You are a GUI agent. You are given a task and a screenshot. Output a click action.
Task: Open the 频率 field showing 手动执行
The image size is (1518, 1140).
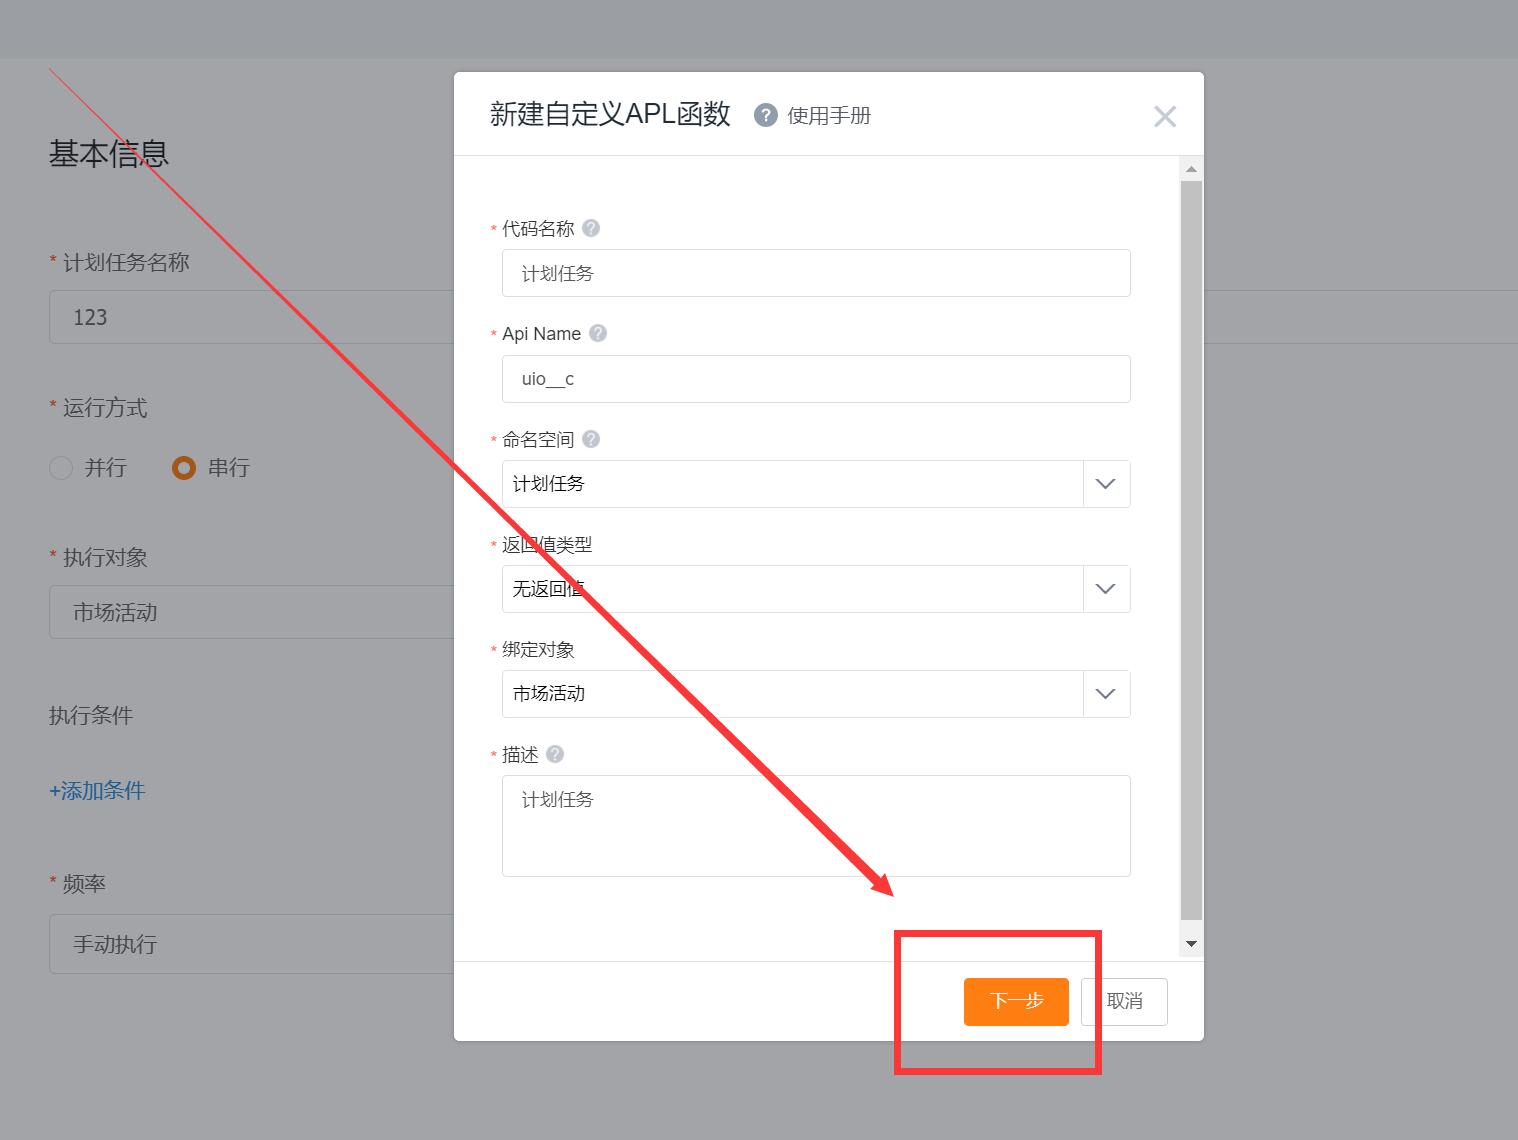[251, 944]
